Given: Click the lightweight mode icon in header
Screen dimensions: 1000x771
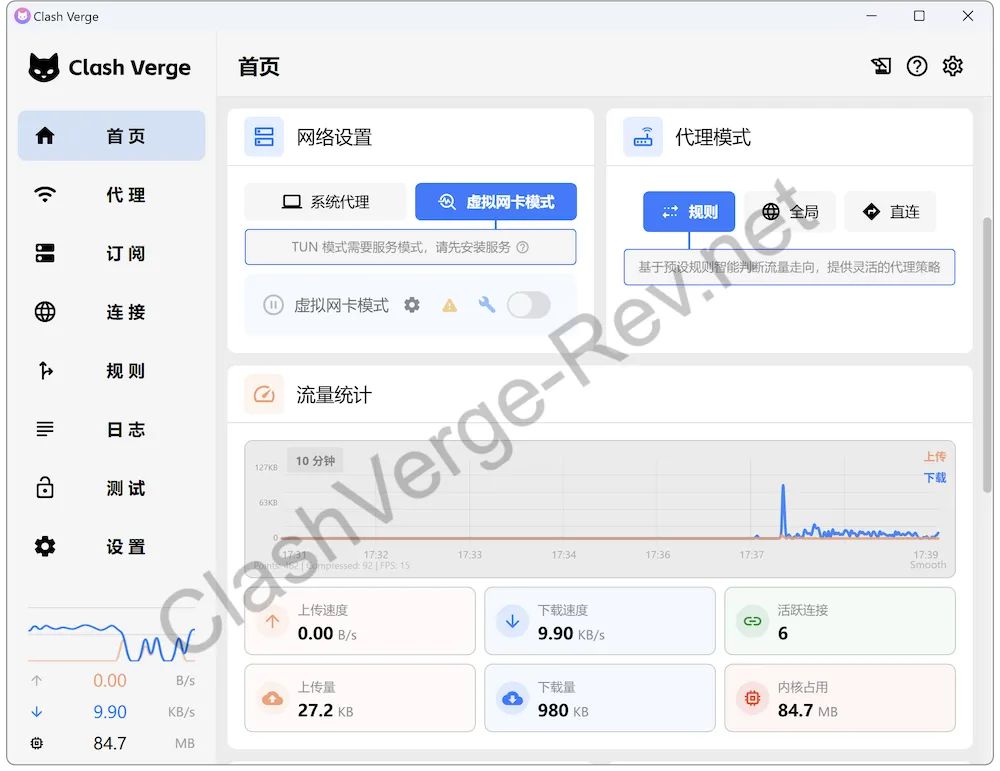Looking at the screenshot, I should [x=881, y=66].
